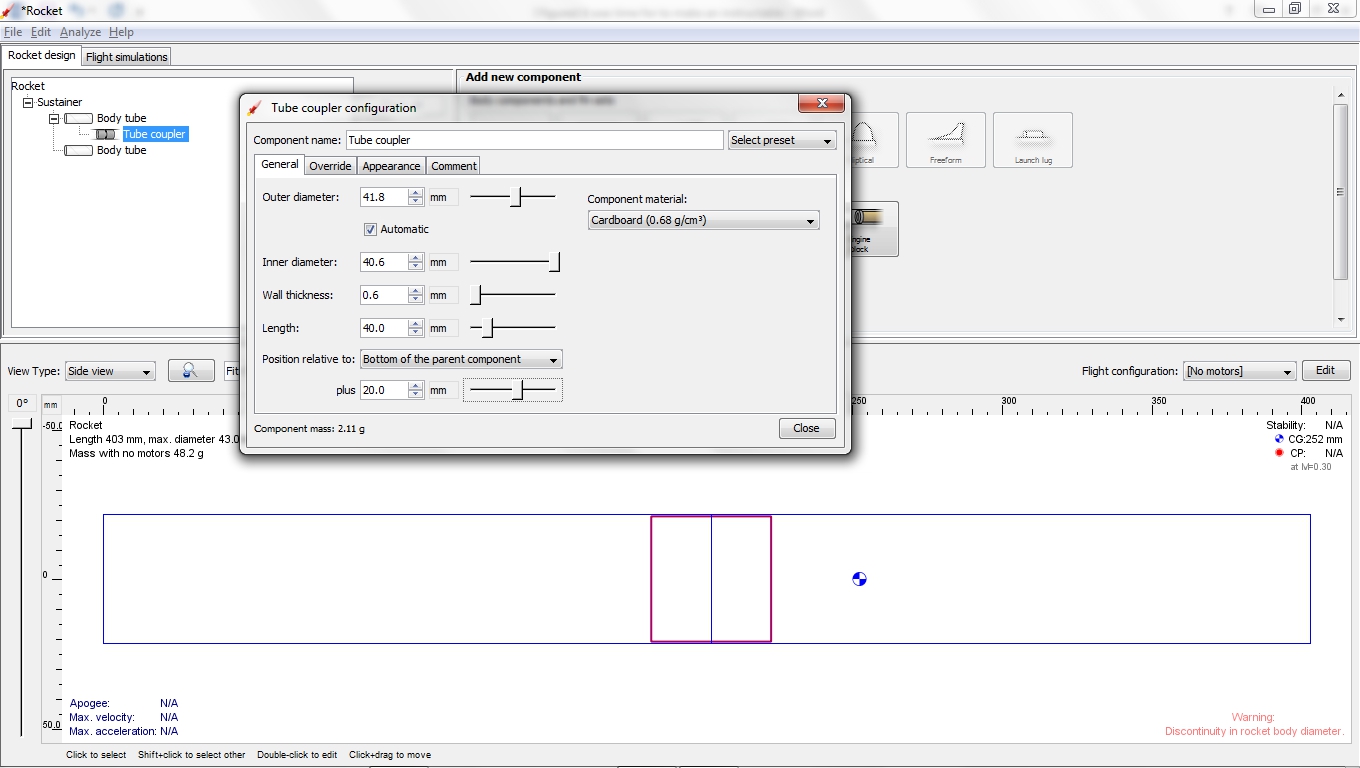
Task: Open the Appearance tab in the dialog
Action: pos(391,166)
